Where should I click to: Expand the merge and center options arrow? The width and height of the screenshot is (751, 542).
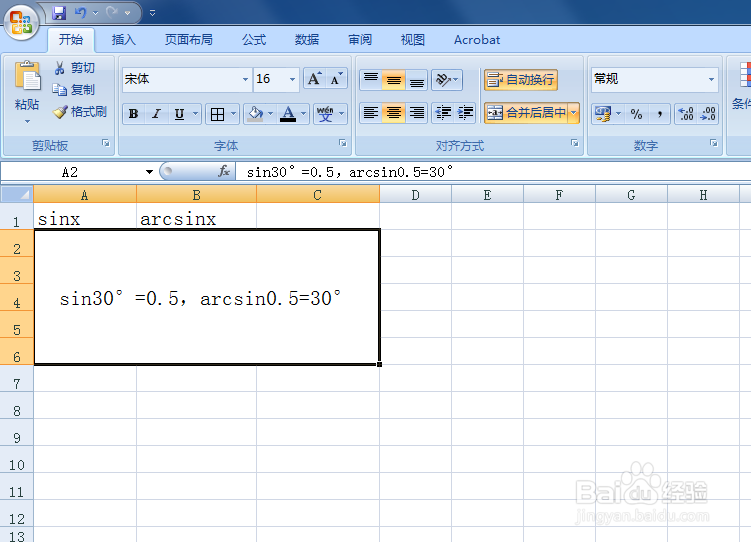[574, 113]
